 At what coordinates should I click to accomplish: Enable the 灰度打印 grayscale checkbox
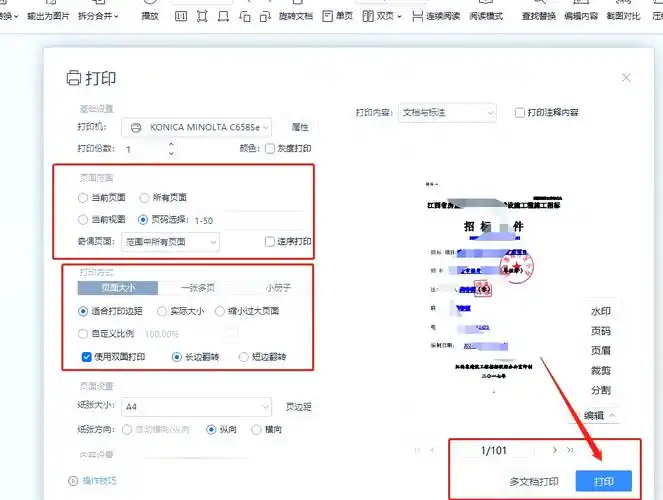270,148
